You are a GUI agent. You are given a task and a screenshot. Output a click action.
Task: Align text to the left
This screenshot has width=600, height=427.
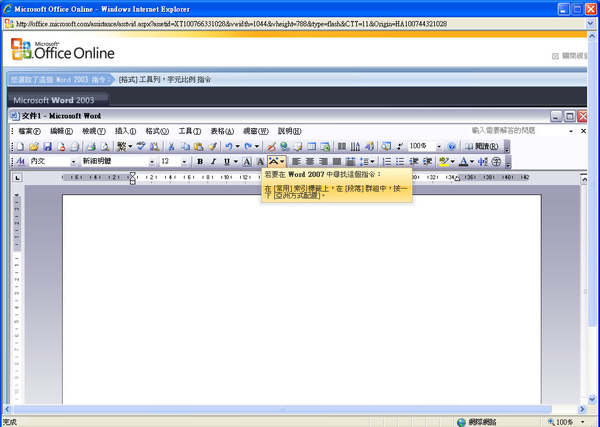296,161
